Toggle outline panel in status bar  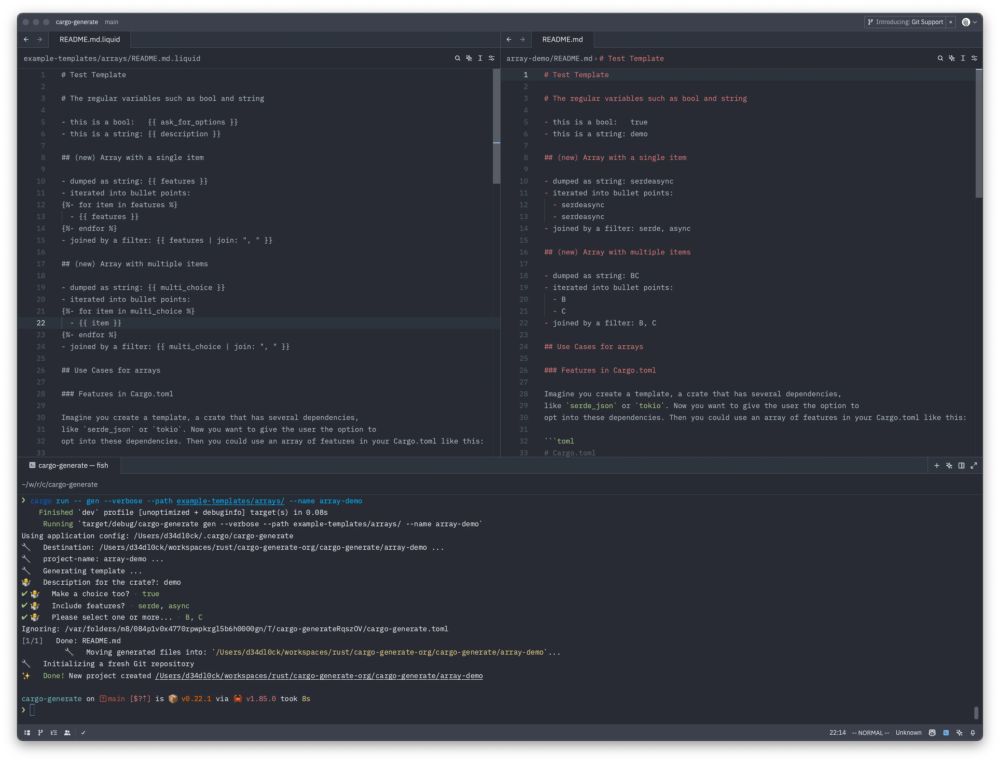point(54,733)
